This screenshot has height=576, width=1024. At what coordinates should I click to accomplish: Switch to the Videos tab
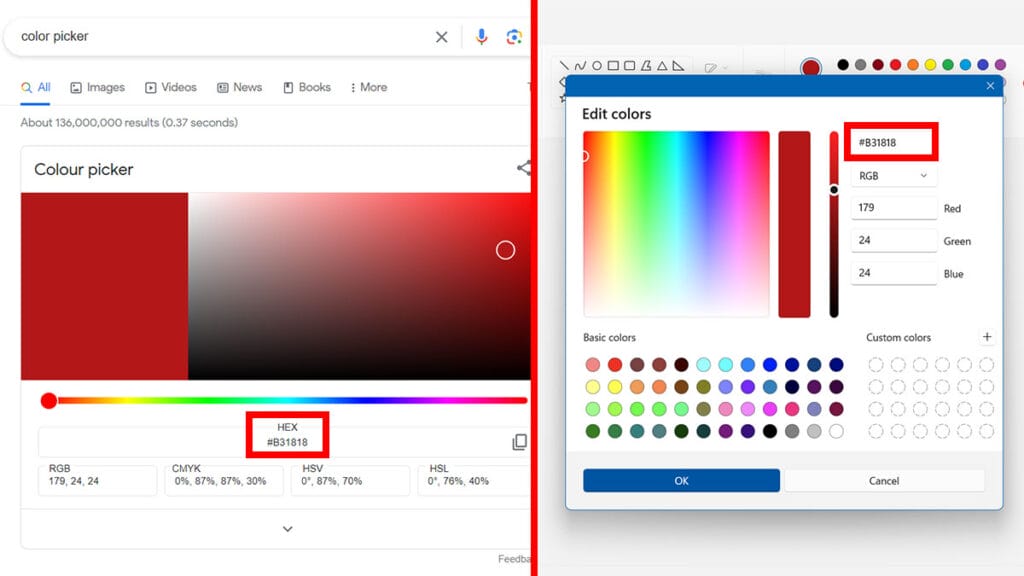pyautogui.click(x=171, y=87)
